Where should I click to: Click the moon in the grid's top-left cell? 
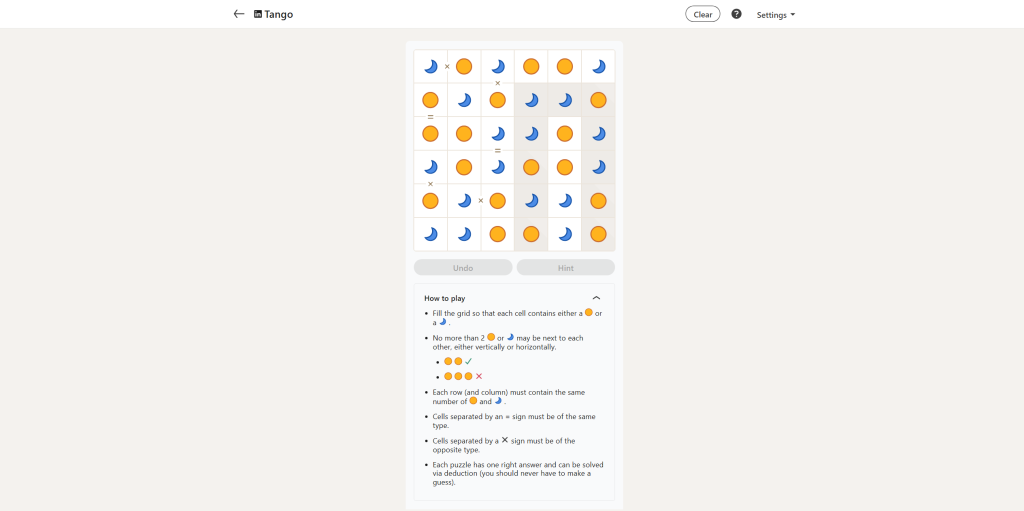pyautogui.click(x=431, y=66)
